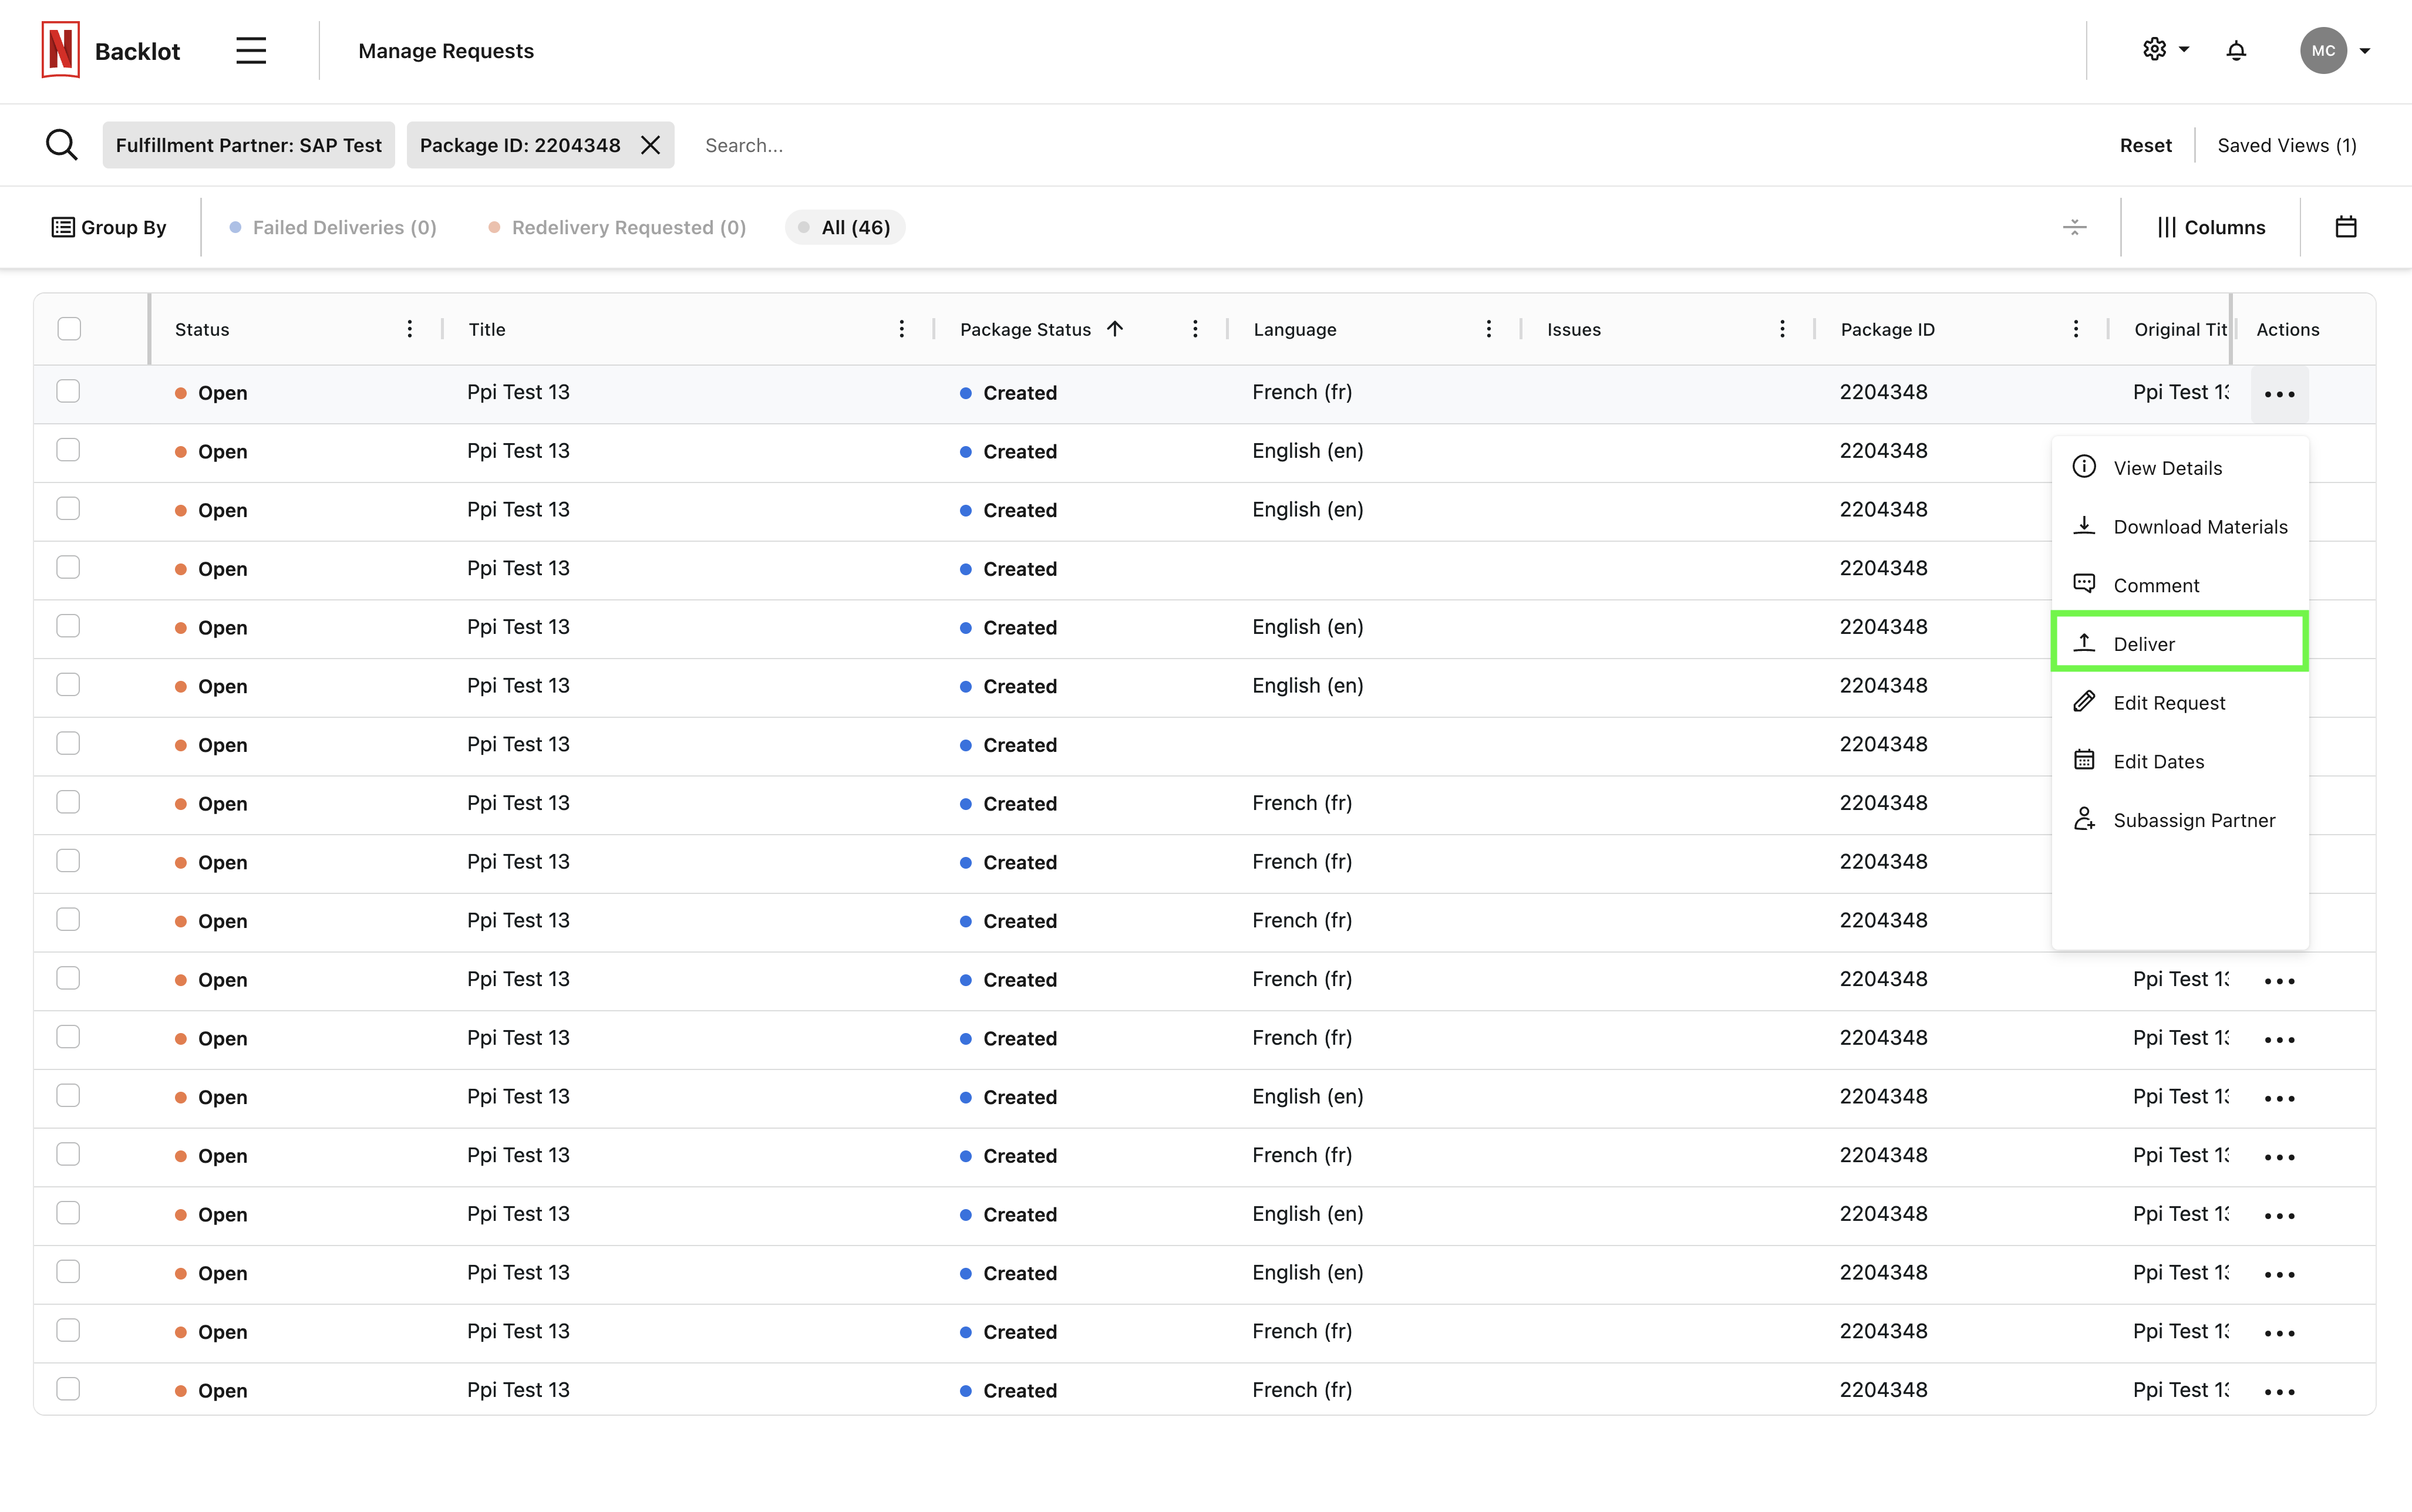Click the search magnifier icon
The width and height of the screenshot is (2412, 1512).
62,145
